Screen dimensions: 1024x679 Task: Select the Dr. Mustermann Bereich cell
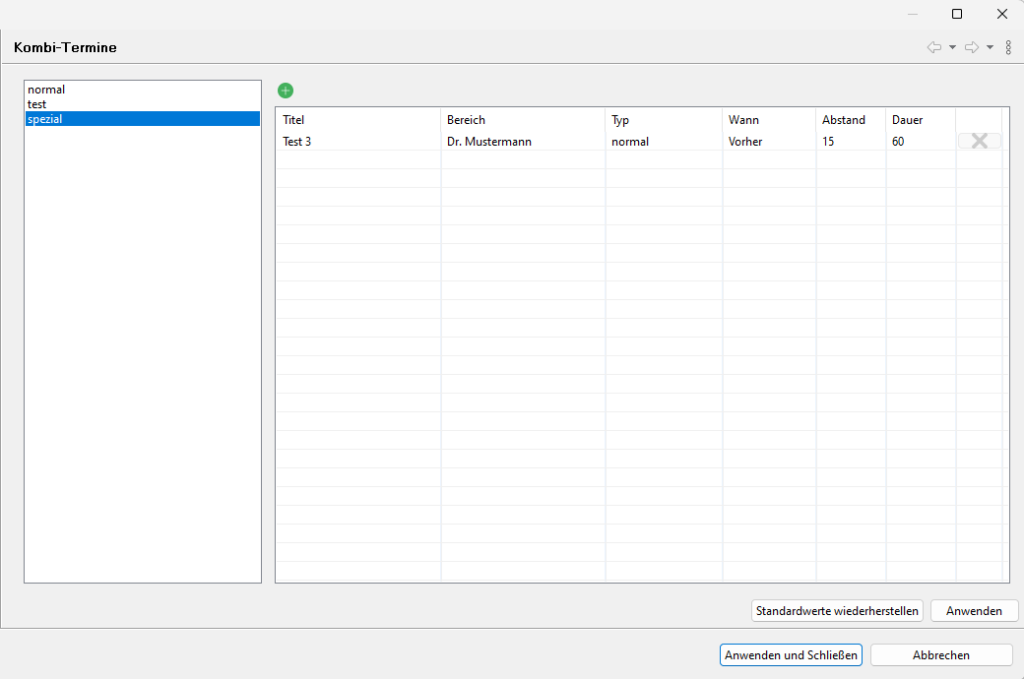(489, 142)
